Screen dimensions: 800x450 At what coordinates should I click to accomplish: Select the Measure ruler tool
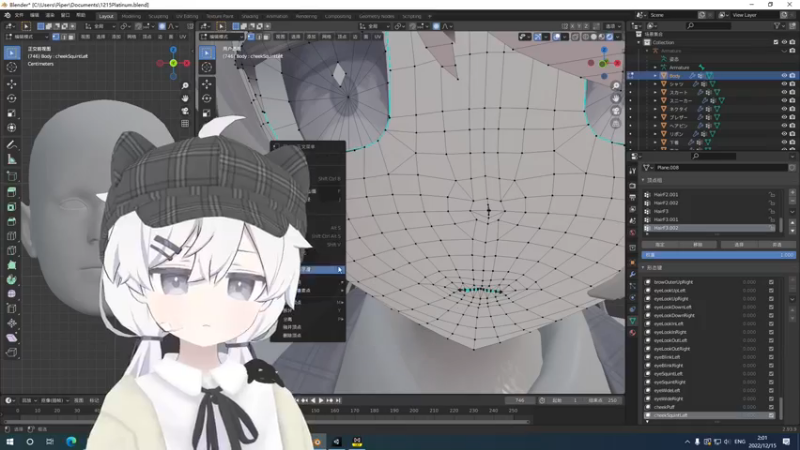point(12,160)
